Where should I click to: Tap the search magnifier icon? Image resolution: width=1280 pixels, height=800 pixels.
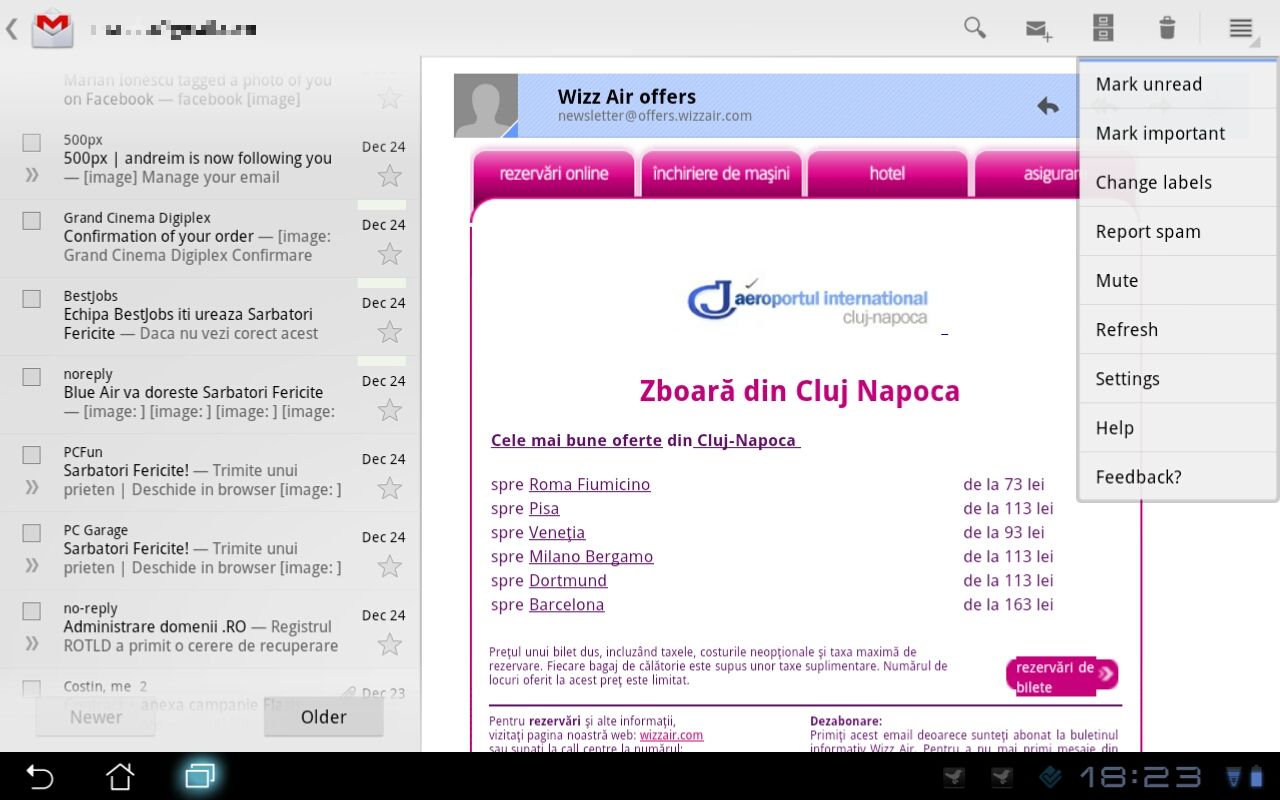[x=975, y=28]
